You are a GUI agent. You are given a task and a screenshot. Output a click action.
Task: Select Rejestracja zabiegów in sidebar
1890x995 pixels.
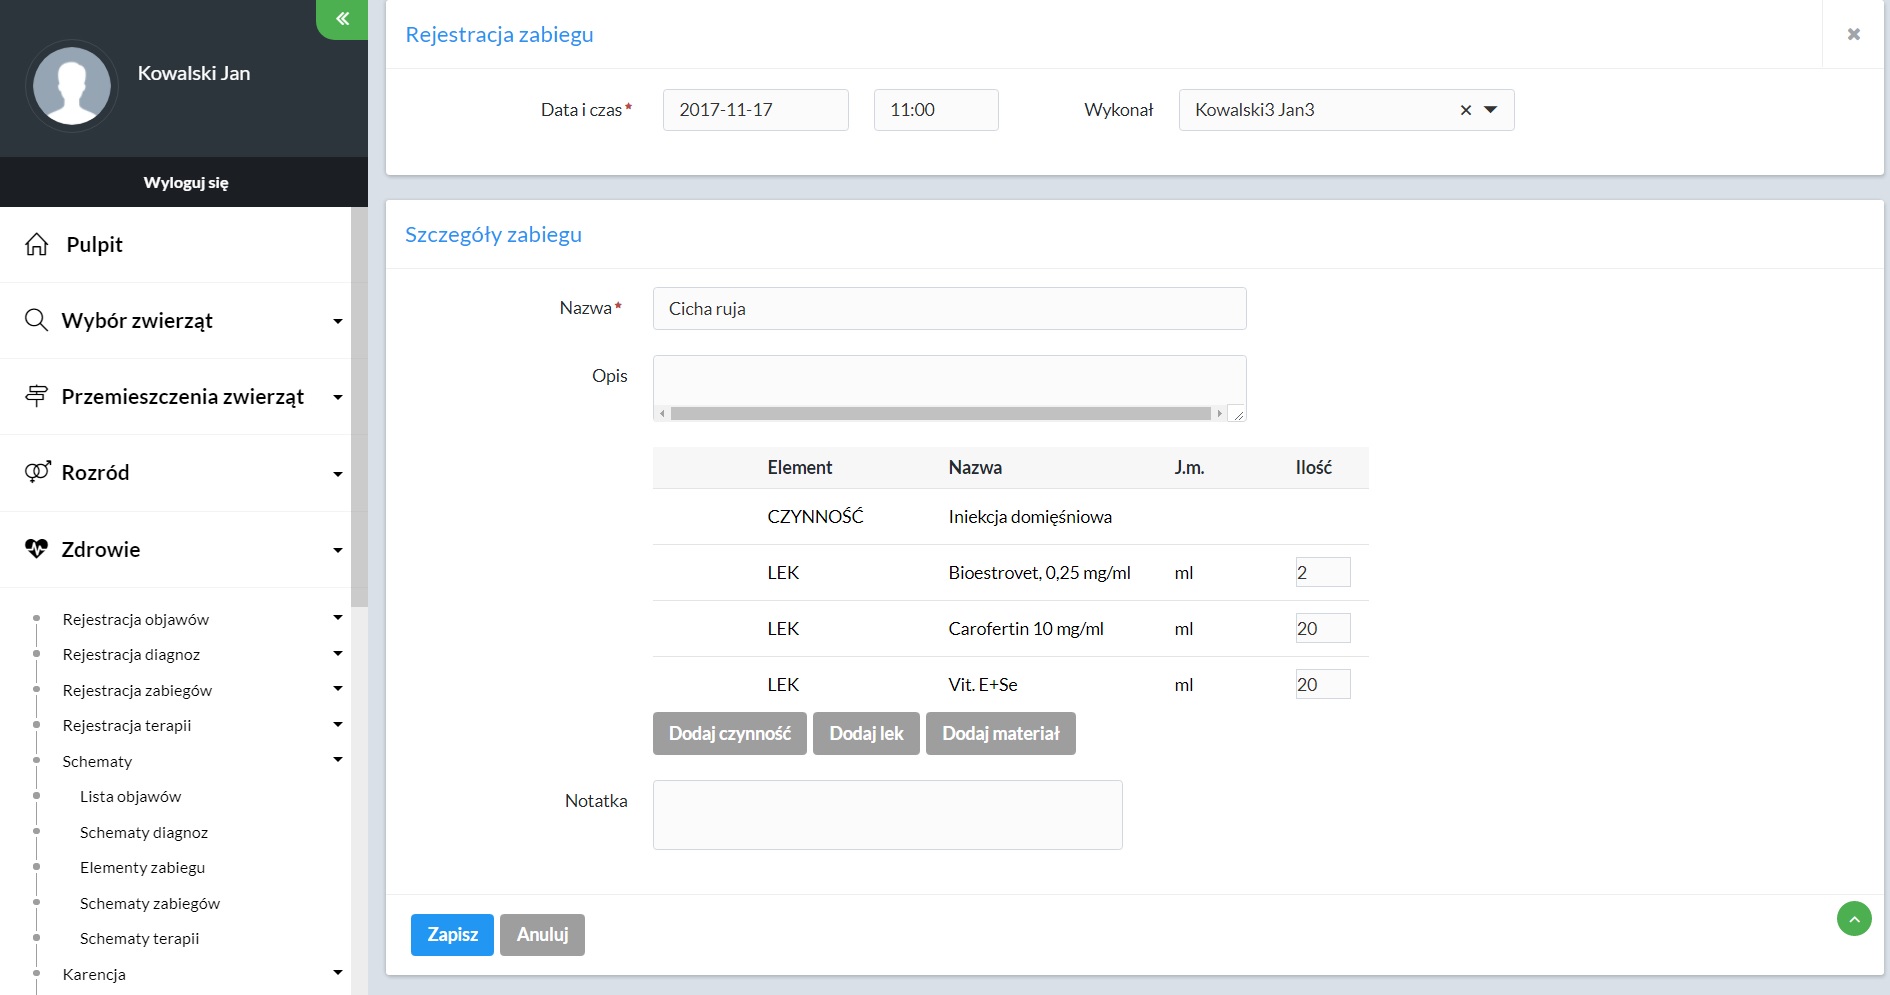point(137,690)
